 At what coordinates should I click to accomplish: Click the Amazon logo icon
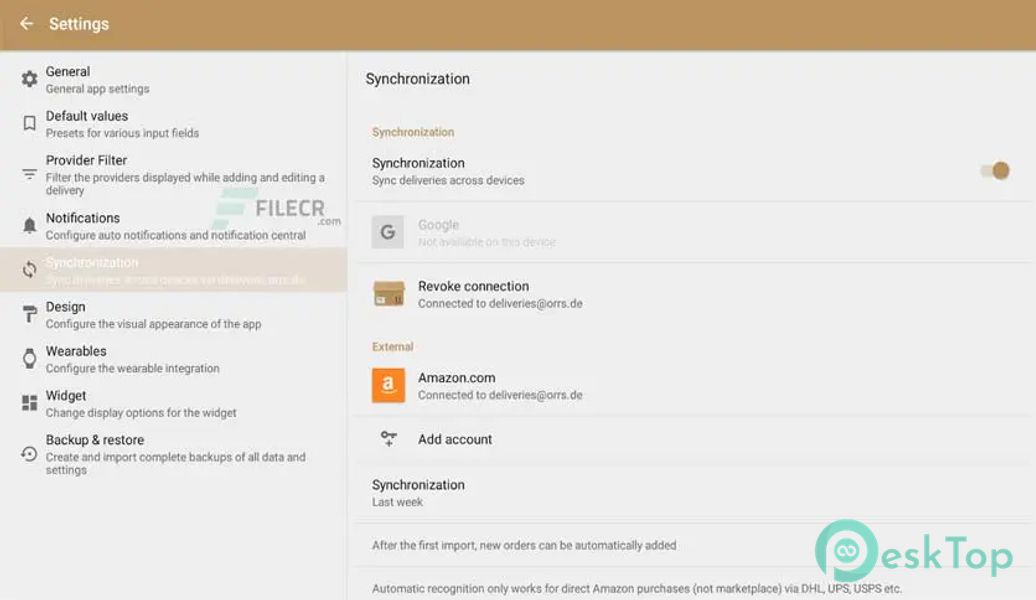coord(388,385)
